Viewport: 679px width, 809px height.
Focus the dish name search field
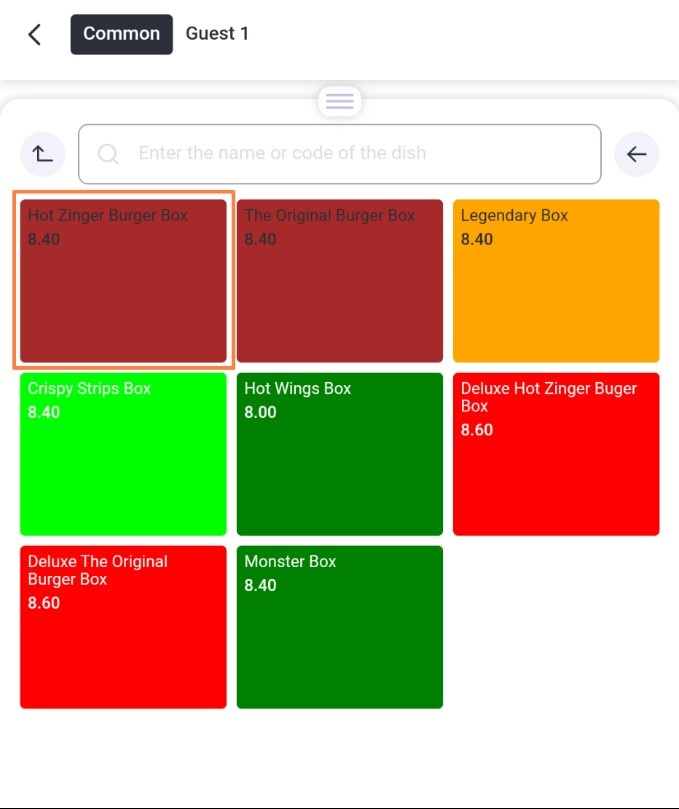pyautogui.click(x=340, y=154)
